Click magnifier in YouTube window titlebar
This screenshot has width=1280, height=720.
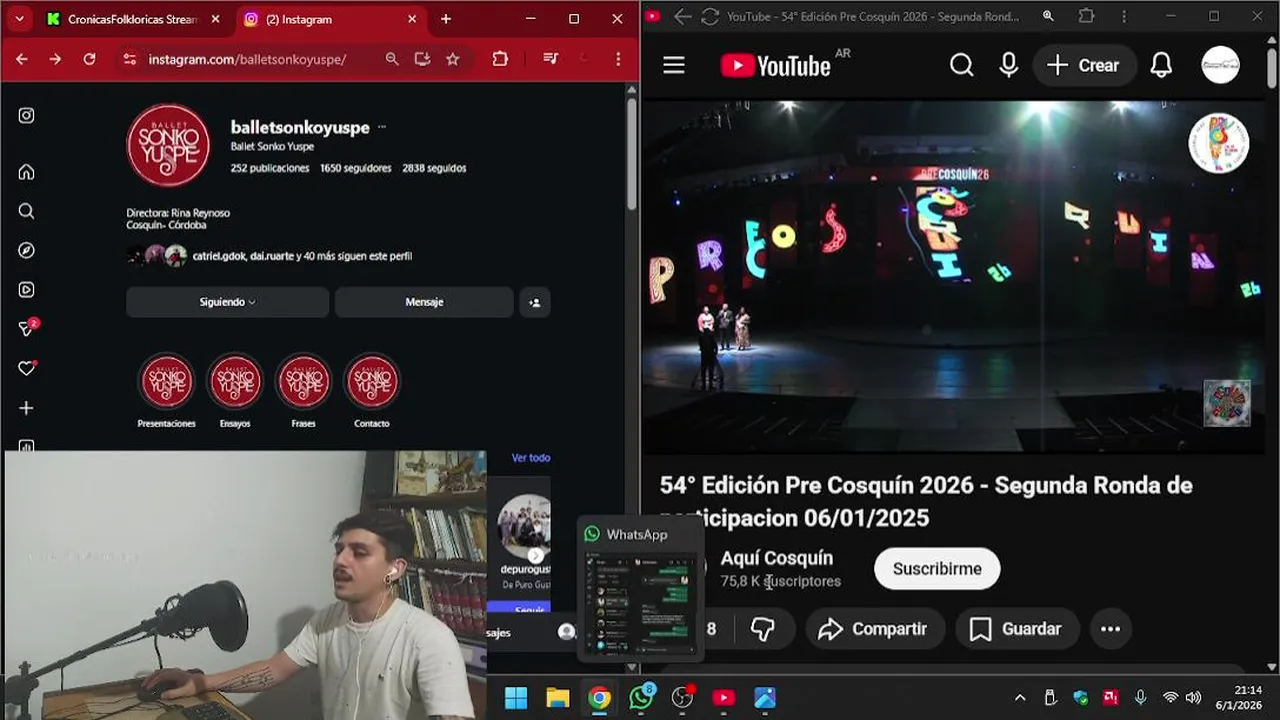(1048, 16)
